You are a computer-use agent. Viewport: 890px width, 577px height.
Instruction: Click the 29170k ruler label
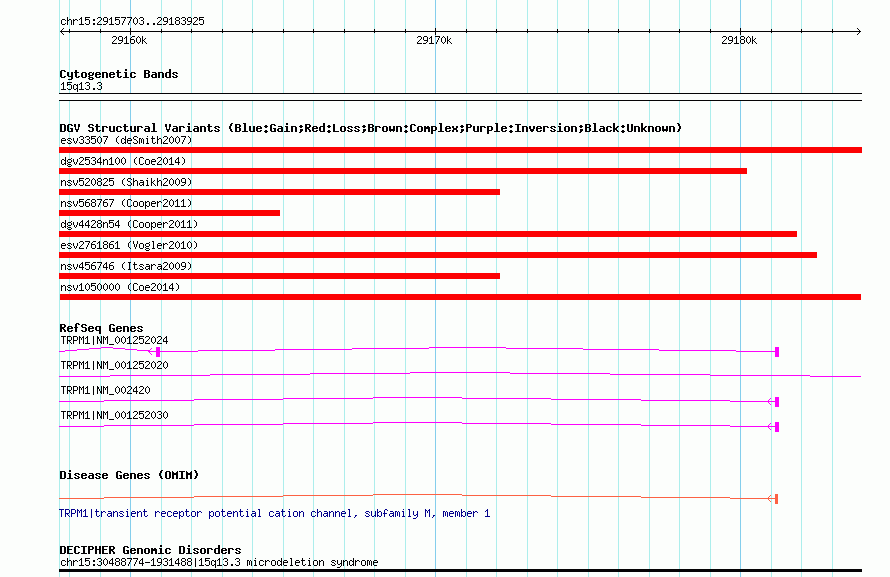pyautogui.click(x=434, y=40)
